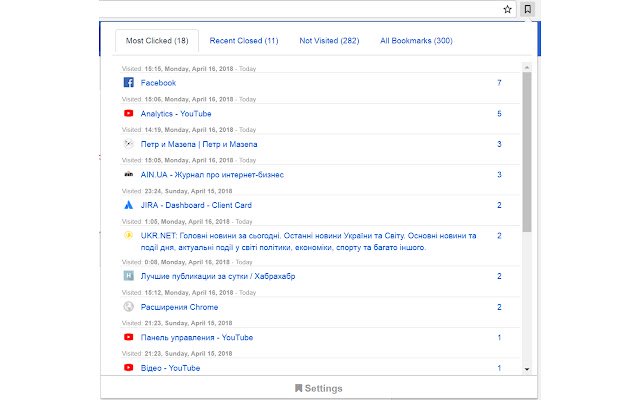Open the Відео - YouTube bookmark
Viewport: 640px width, 400px height.
(x=170, y=368)
